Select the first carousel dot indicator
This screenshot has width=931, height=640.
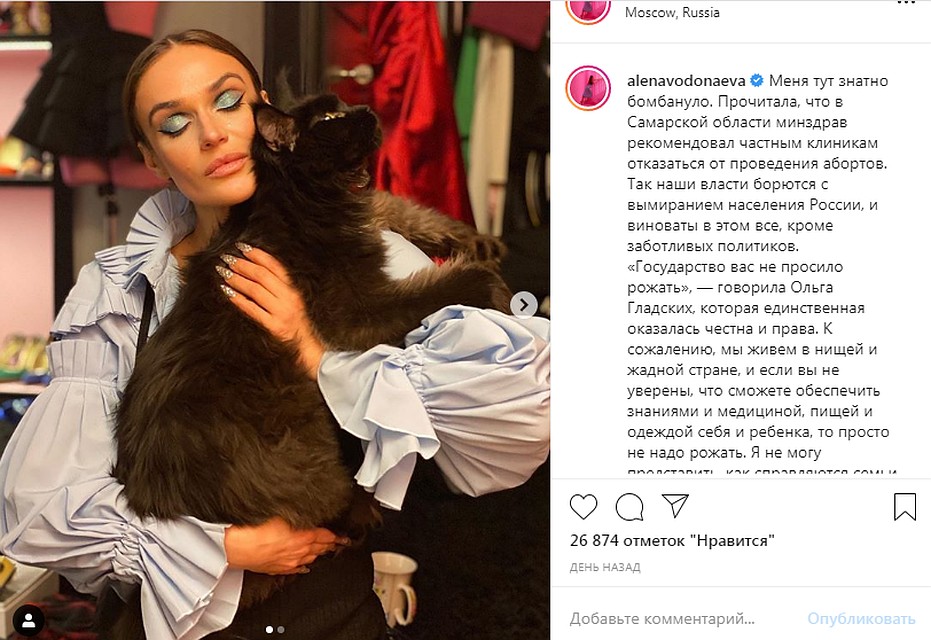270,629
